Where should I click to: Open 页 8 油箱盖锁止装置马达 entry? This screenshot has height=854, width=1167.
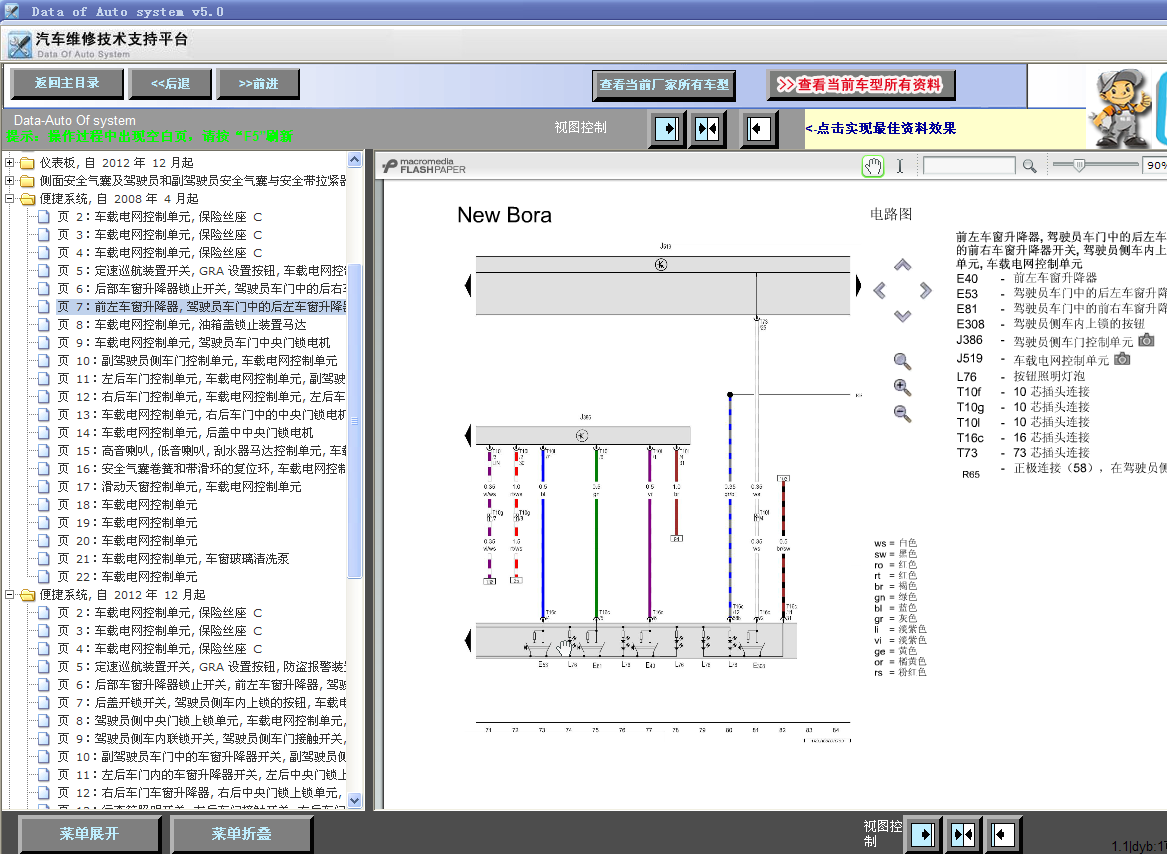tap(200, 325)
